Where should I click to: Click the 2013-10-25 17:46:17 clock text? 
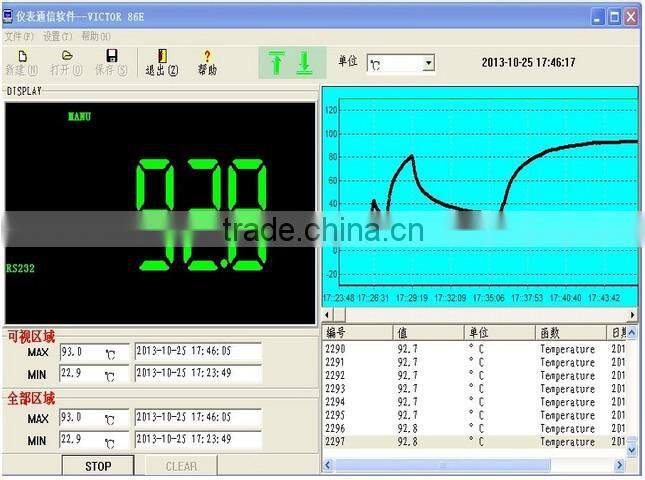coord(528,63)
